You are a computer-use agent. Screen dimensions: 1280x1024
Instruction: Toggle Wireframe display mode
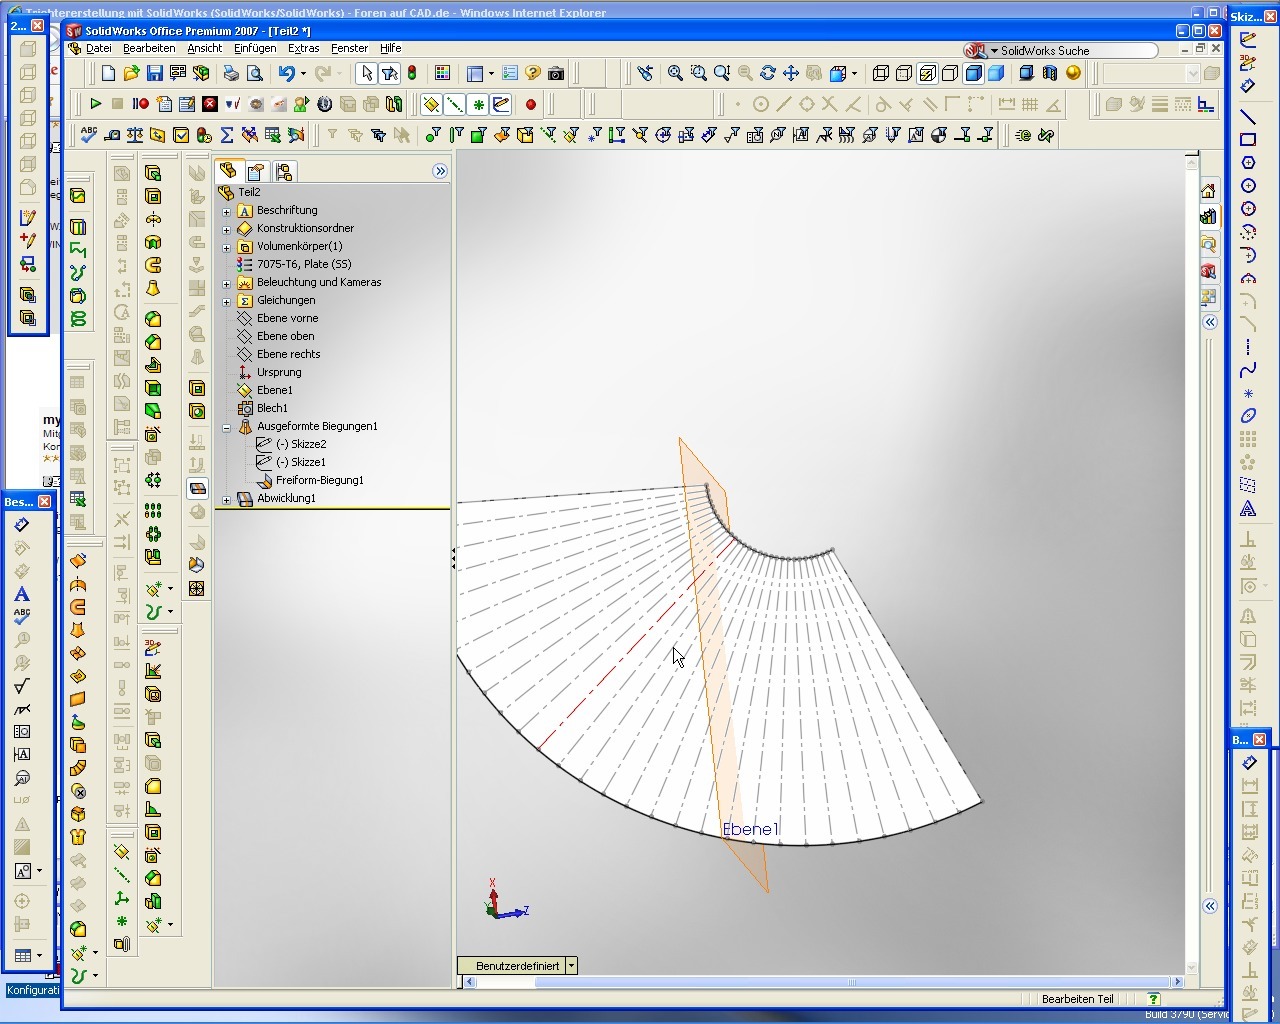click(881, 73)
